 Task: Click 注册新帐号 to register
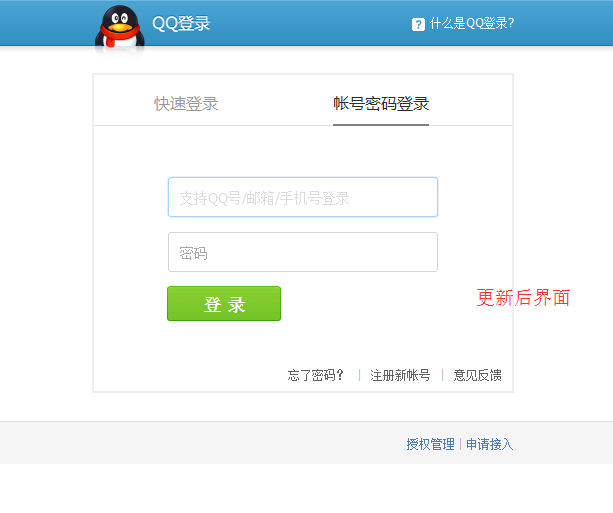click(x=400, y=375)
